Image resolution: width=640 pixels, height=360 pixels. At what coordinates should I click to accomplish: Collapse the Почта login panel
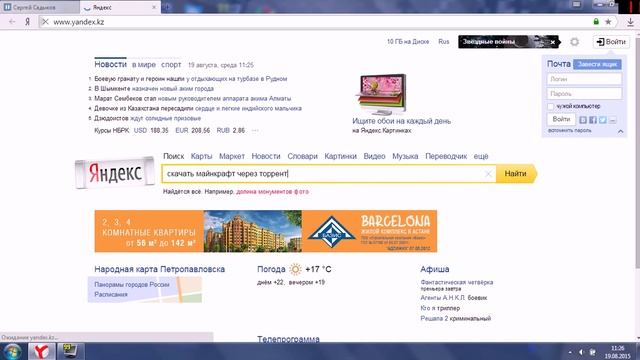pyautogui.click(x=620, y=131)
